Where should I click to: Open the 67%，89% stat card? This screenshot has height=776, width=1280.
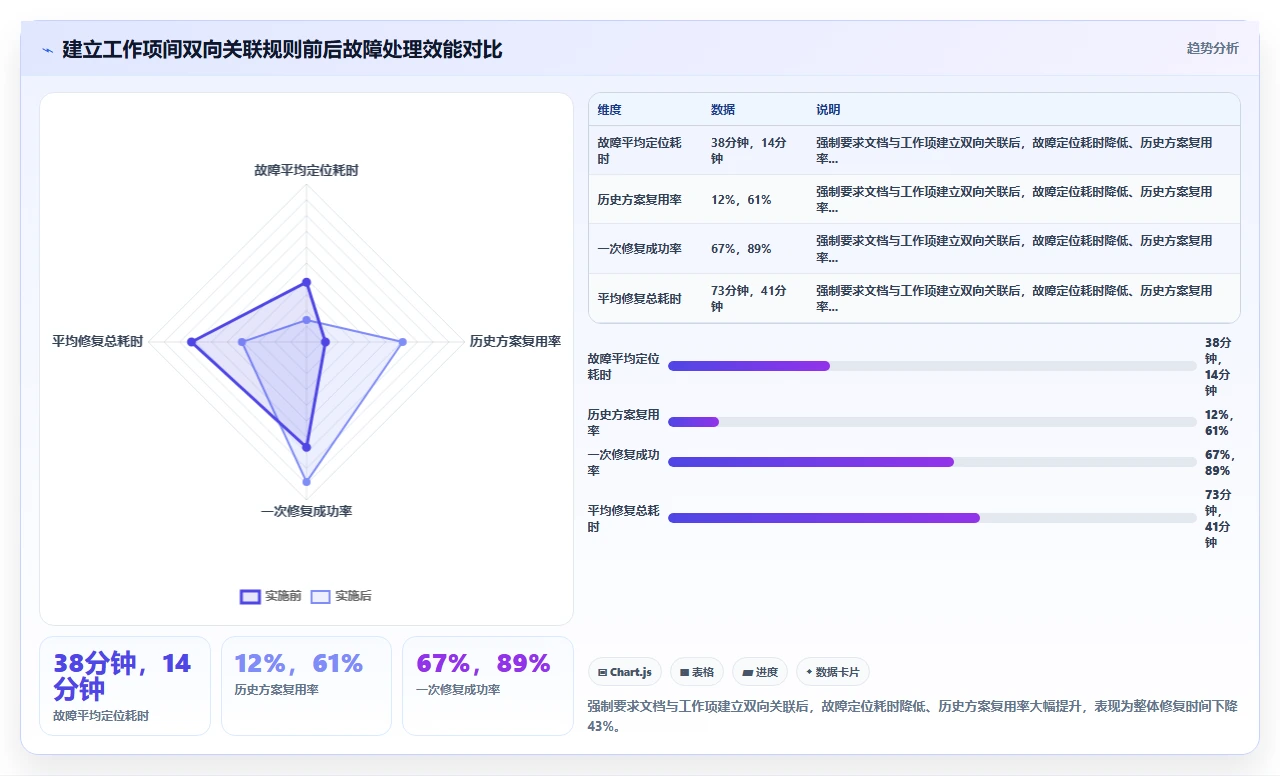pos(487,686)
